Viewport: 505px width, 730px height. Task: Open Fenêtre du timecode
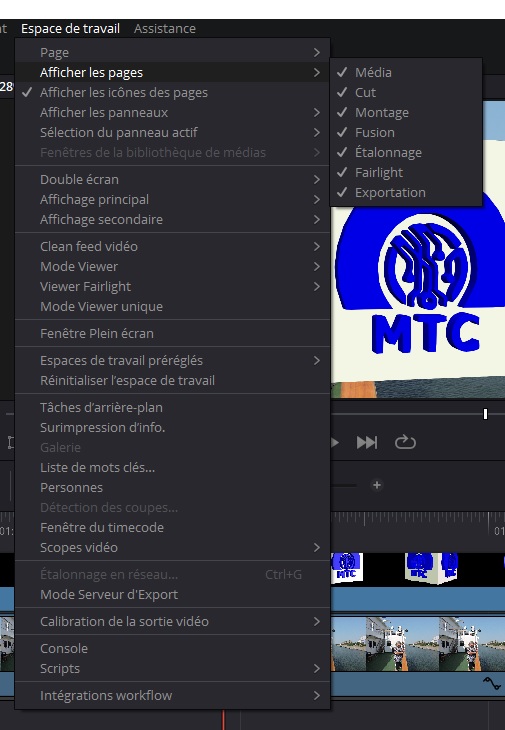(x=172, y=528)
